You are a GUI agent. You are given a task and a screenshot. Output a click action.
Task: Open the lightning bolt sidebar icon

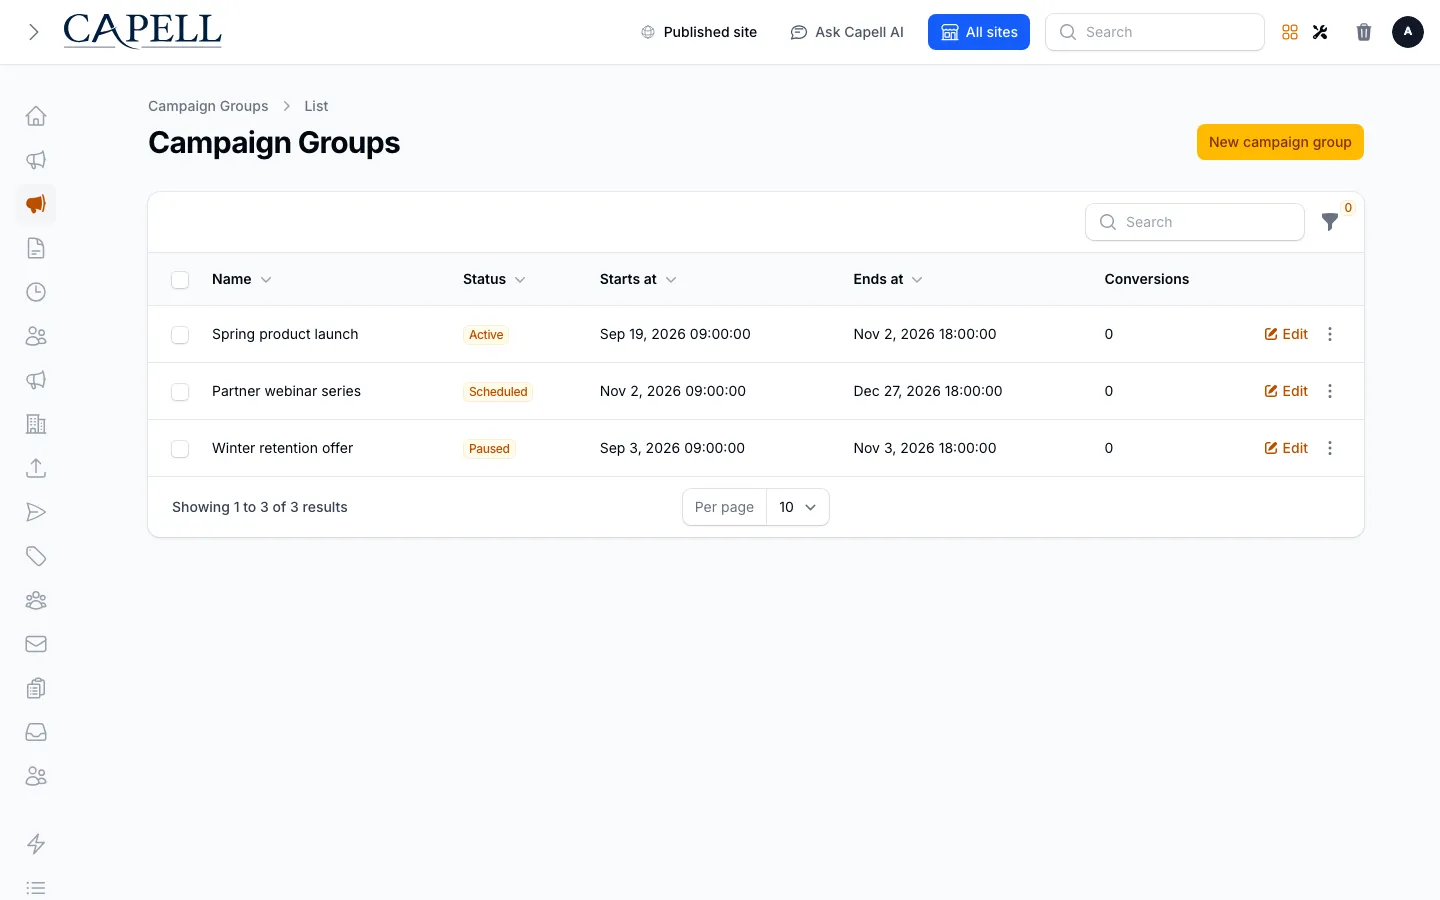point(36,844)
